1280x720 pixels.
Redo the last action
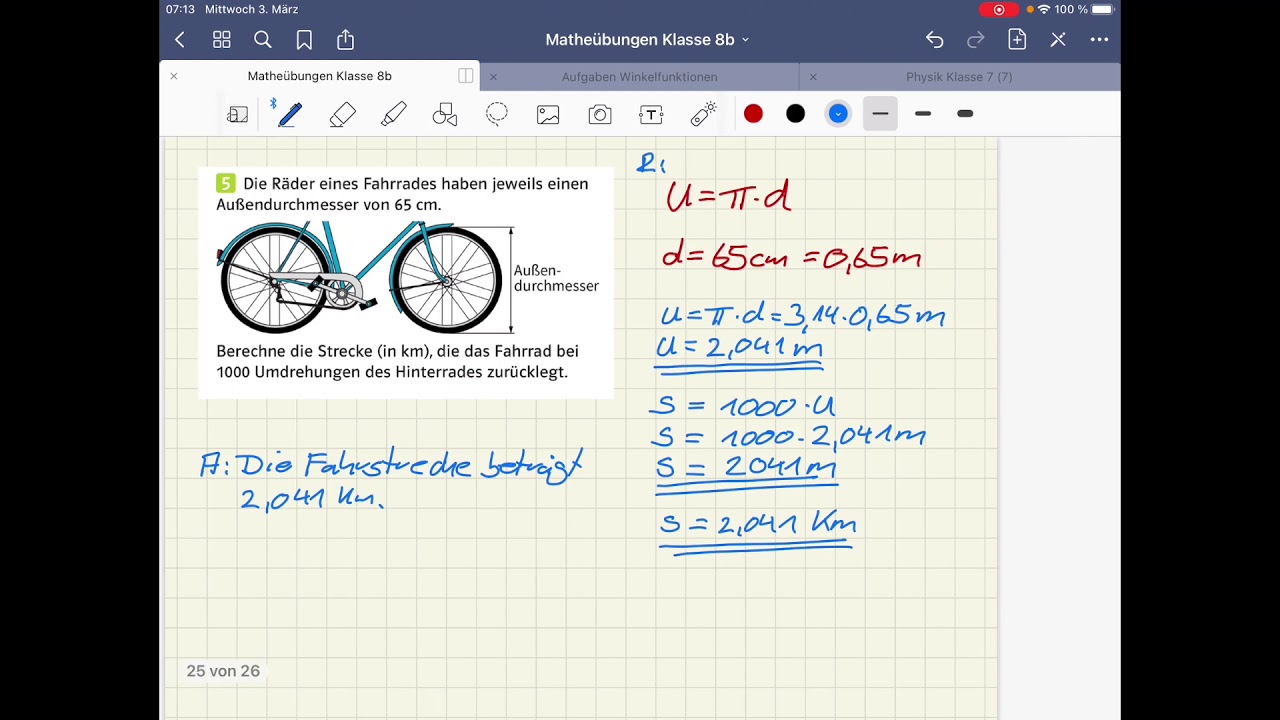[x=976, y=40]
